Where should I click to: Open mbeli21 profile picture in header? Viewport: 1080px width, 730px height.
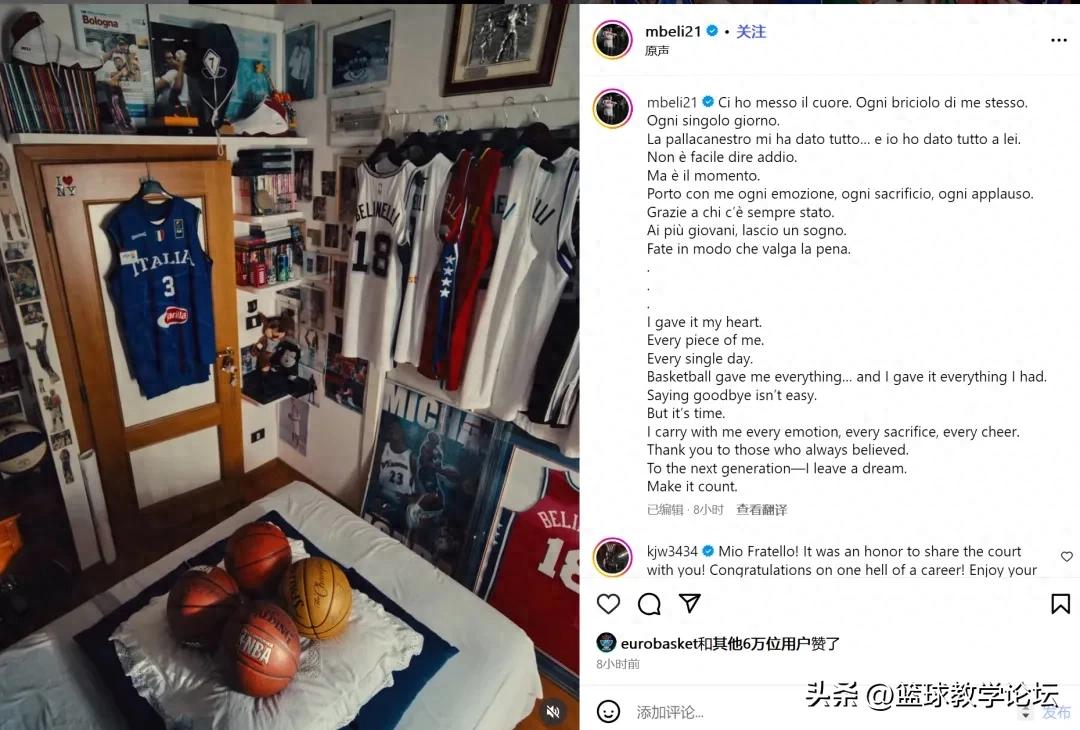(x=612, y=39)
